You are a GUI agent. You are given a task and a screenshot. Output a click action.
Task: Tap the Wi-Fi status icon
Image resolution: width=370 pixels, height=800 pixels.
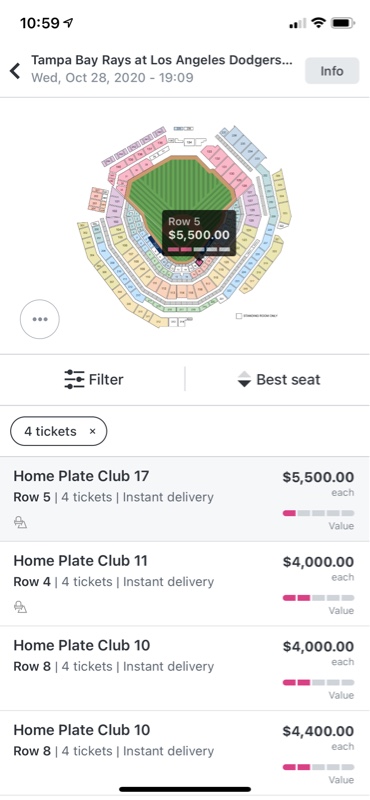[x=319, y=22]
